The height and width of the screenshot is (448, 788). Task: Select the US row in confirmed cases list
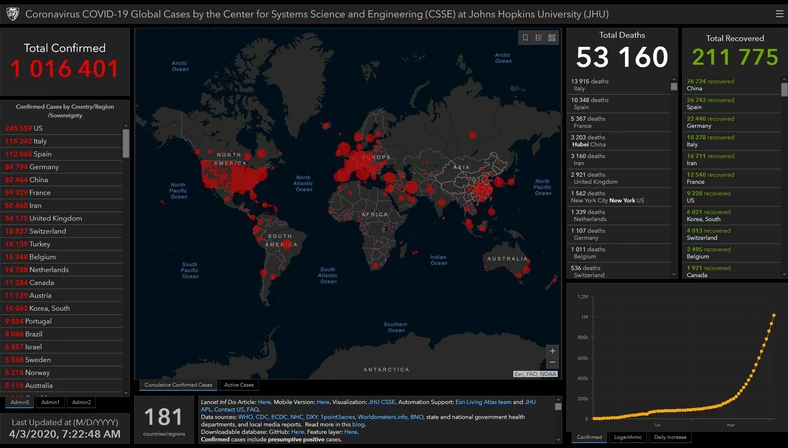point(62,128)
